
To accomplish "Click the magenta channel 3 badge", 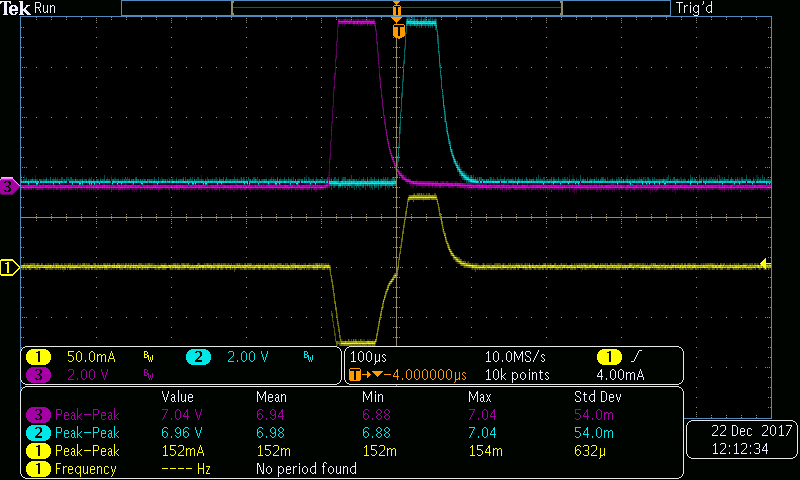I will pos(38,374).
